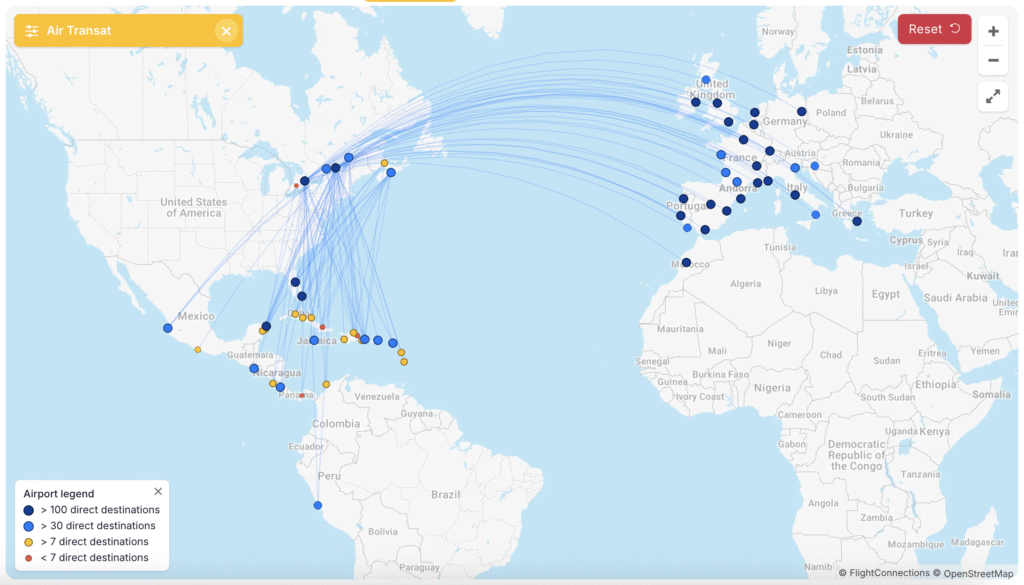
Task: Select the airport marker in Greece
Action: click(x=857, y=221)
